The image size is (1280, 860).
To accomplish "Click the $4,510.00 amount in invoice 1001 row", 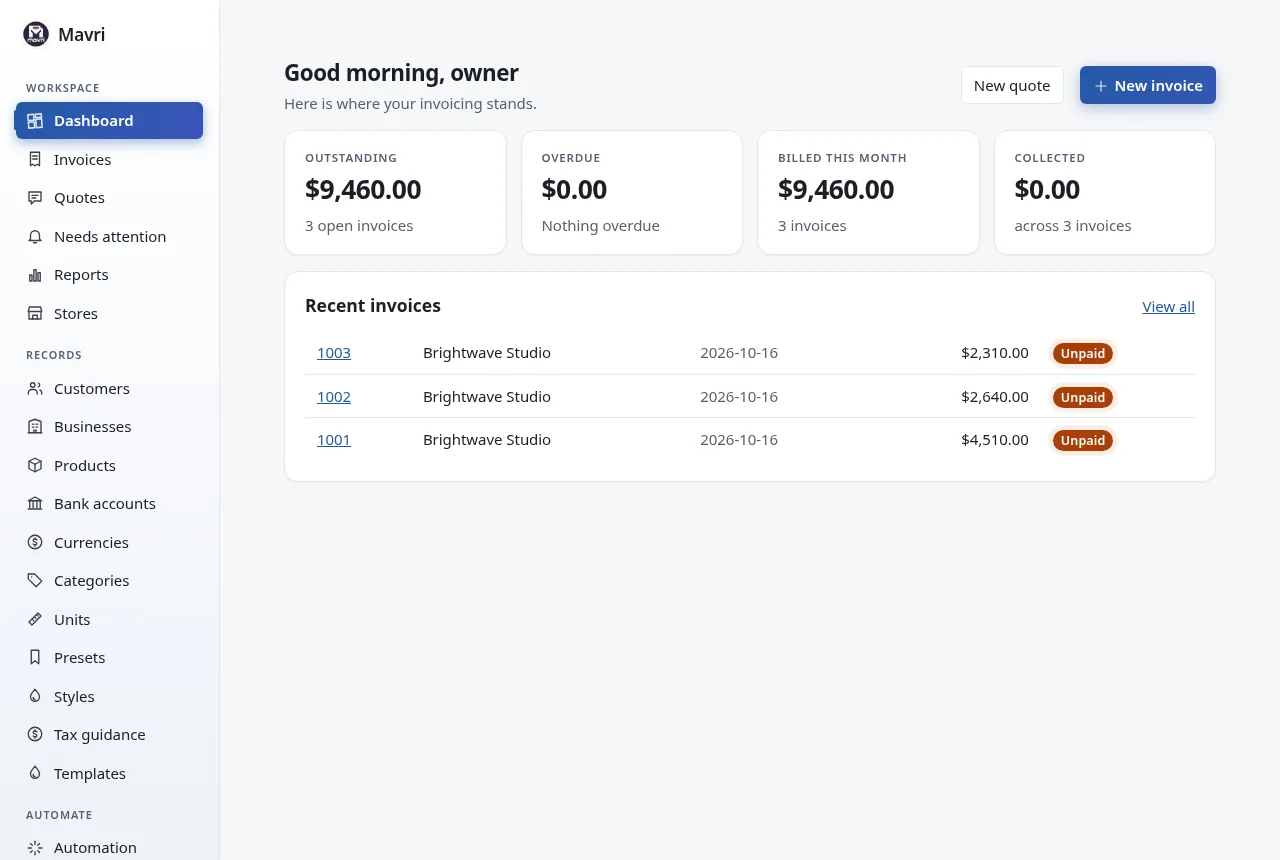I will 995,440.
